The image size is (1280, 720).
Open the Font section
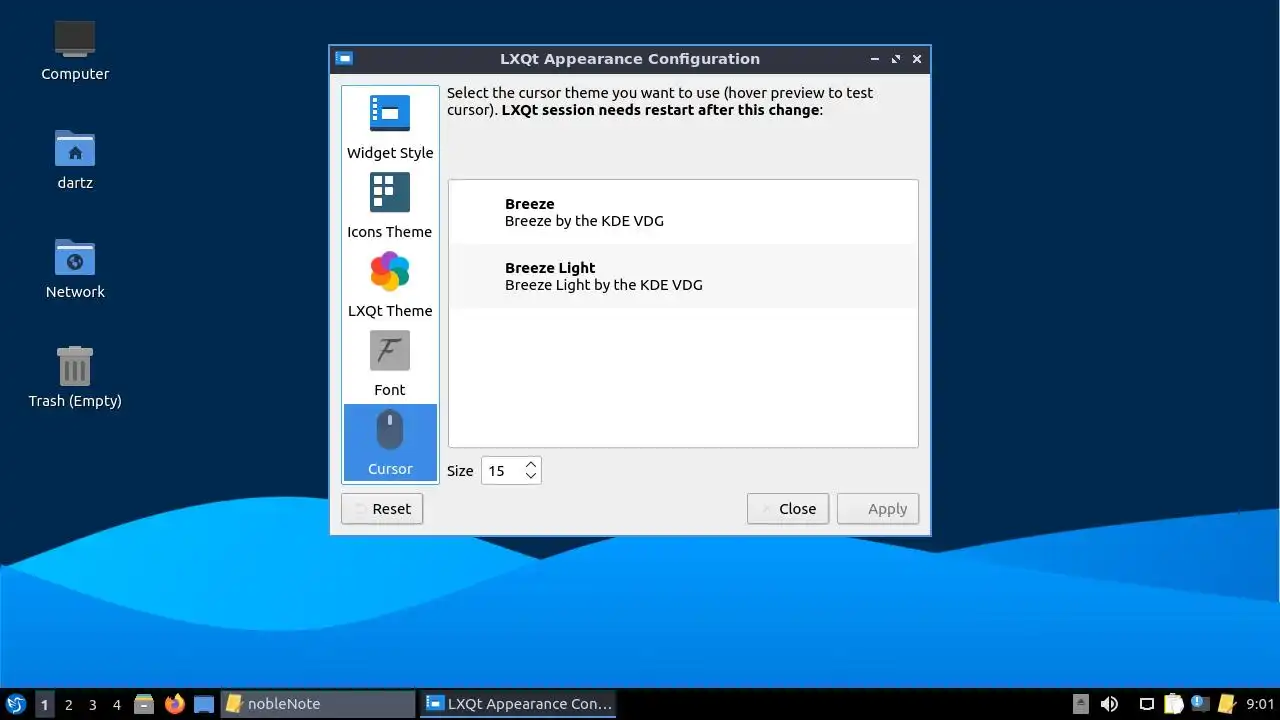[390, 363]
